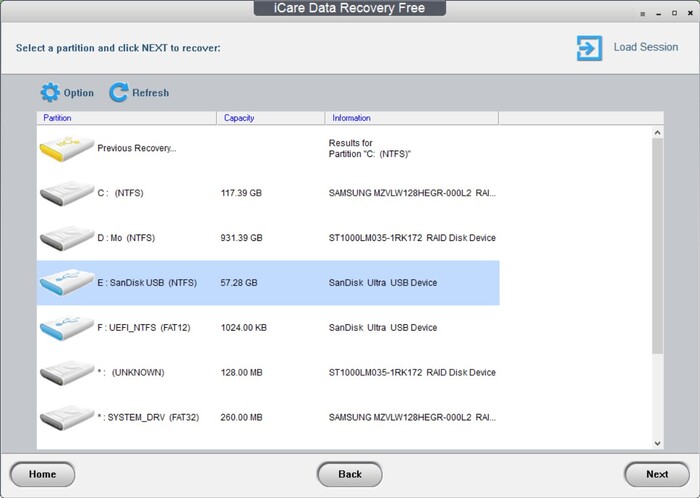This screenshot has width=700, height=498.
Task: Click the 260.00 MB capacity value
Action: click(242, 417)
